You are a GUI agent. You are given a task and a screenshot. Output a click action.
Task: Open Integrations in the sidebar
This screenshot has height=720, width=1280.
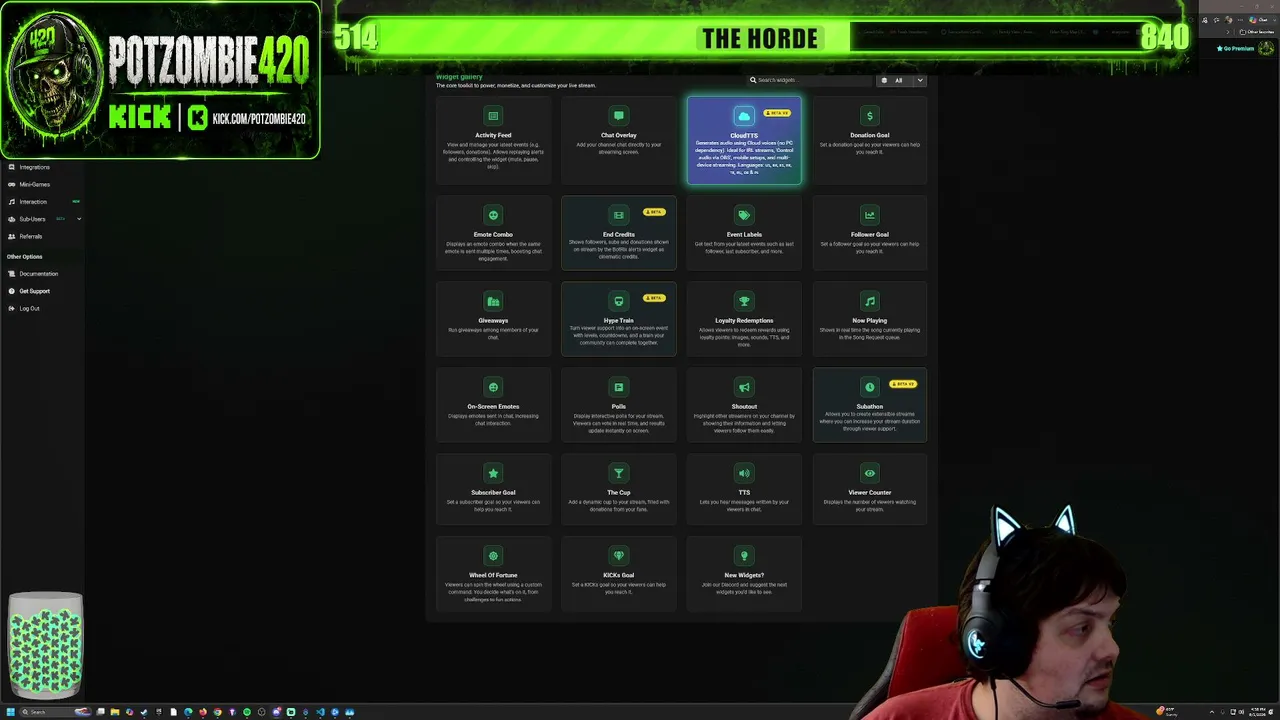[34, 167]
